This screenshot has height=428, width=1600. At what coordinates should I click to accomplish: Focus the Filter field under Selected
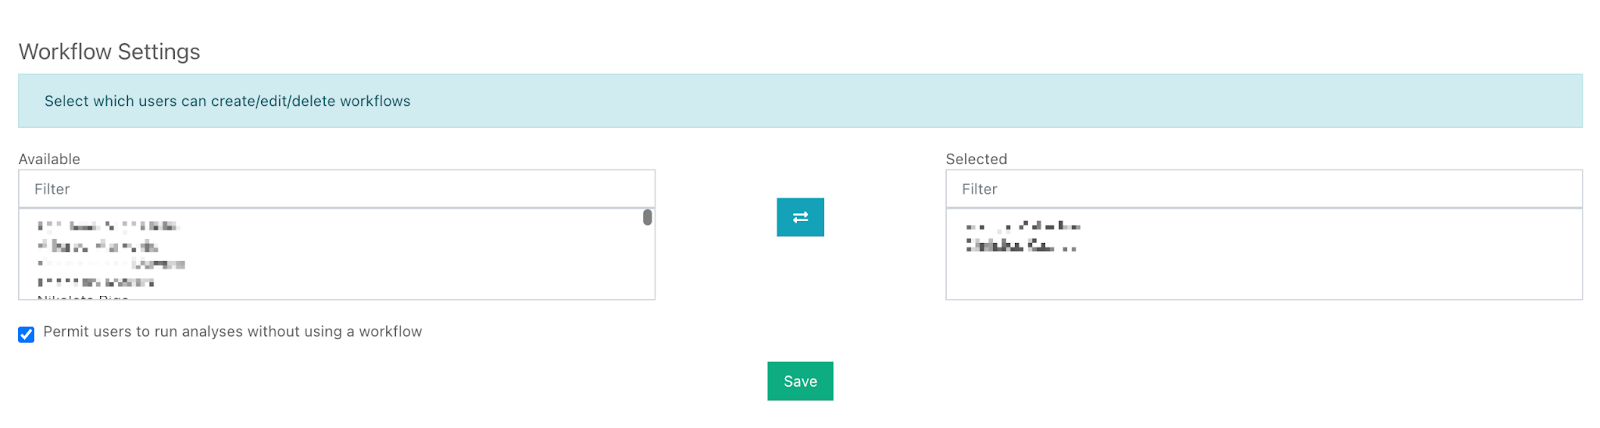1264,189
